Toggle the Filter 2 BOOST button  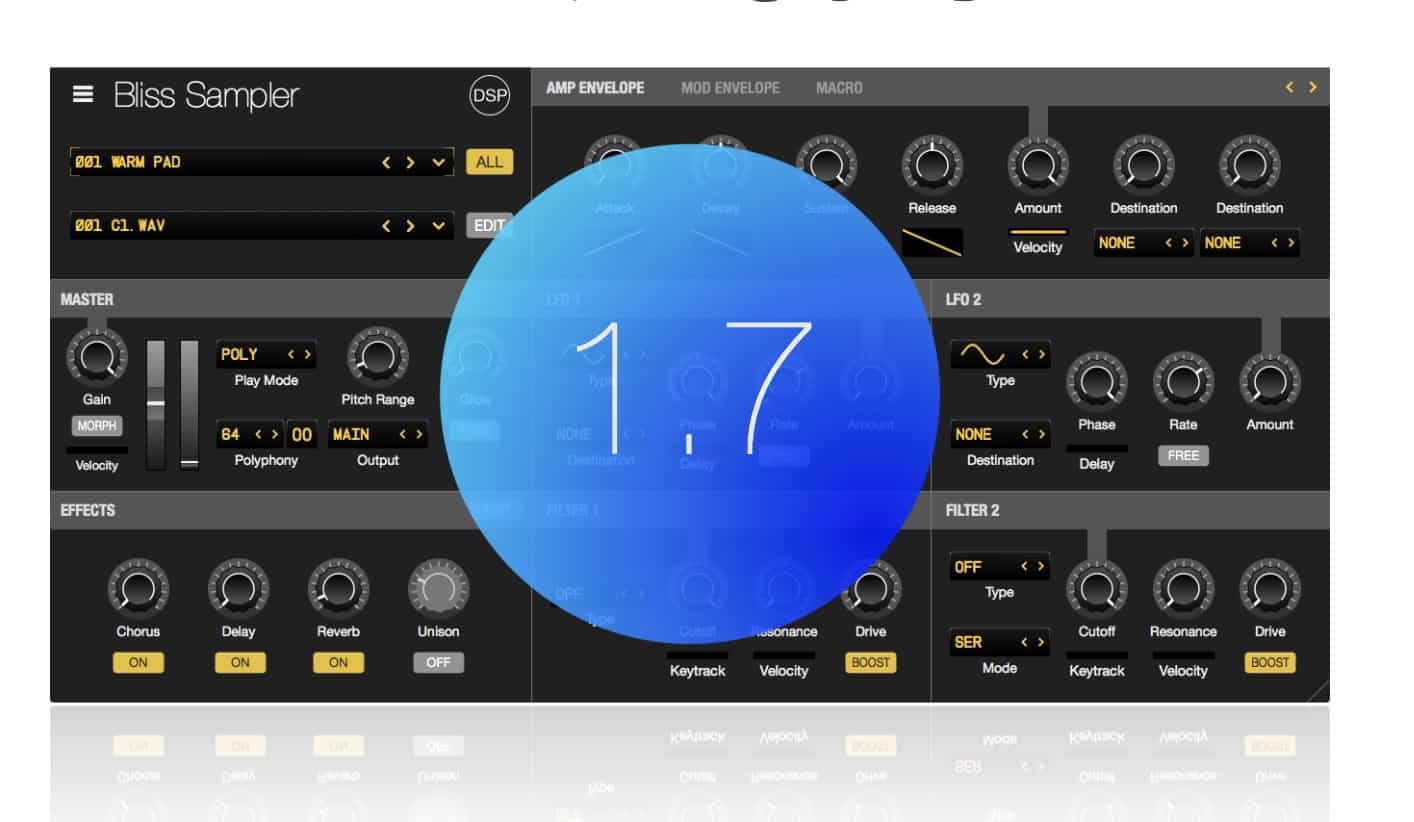point(1270,662)
